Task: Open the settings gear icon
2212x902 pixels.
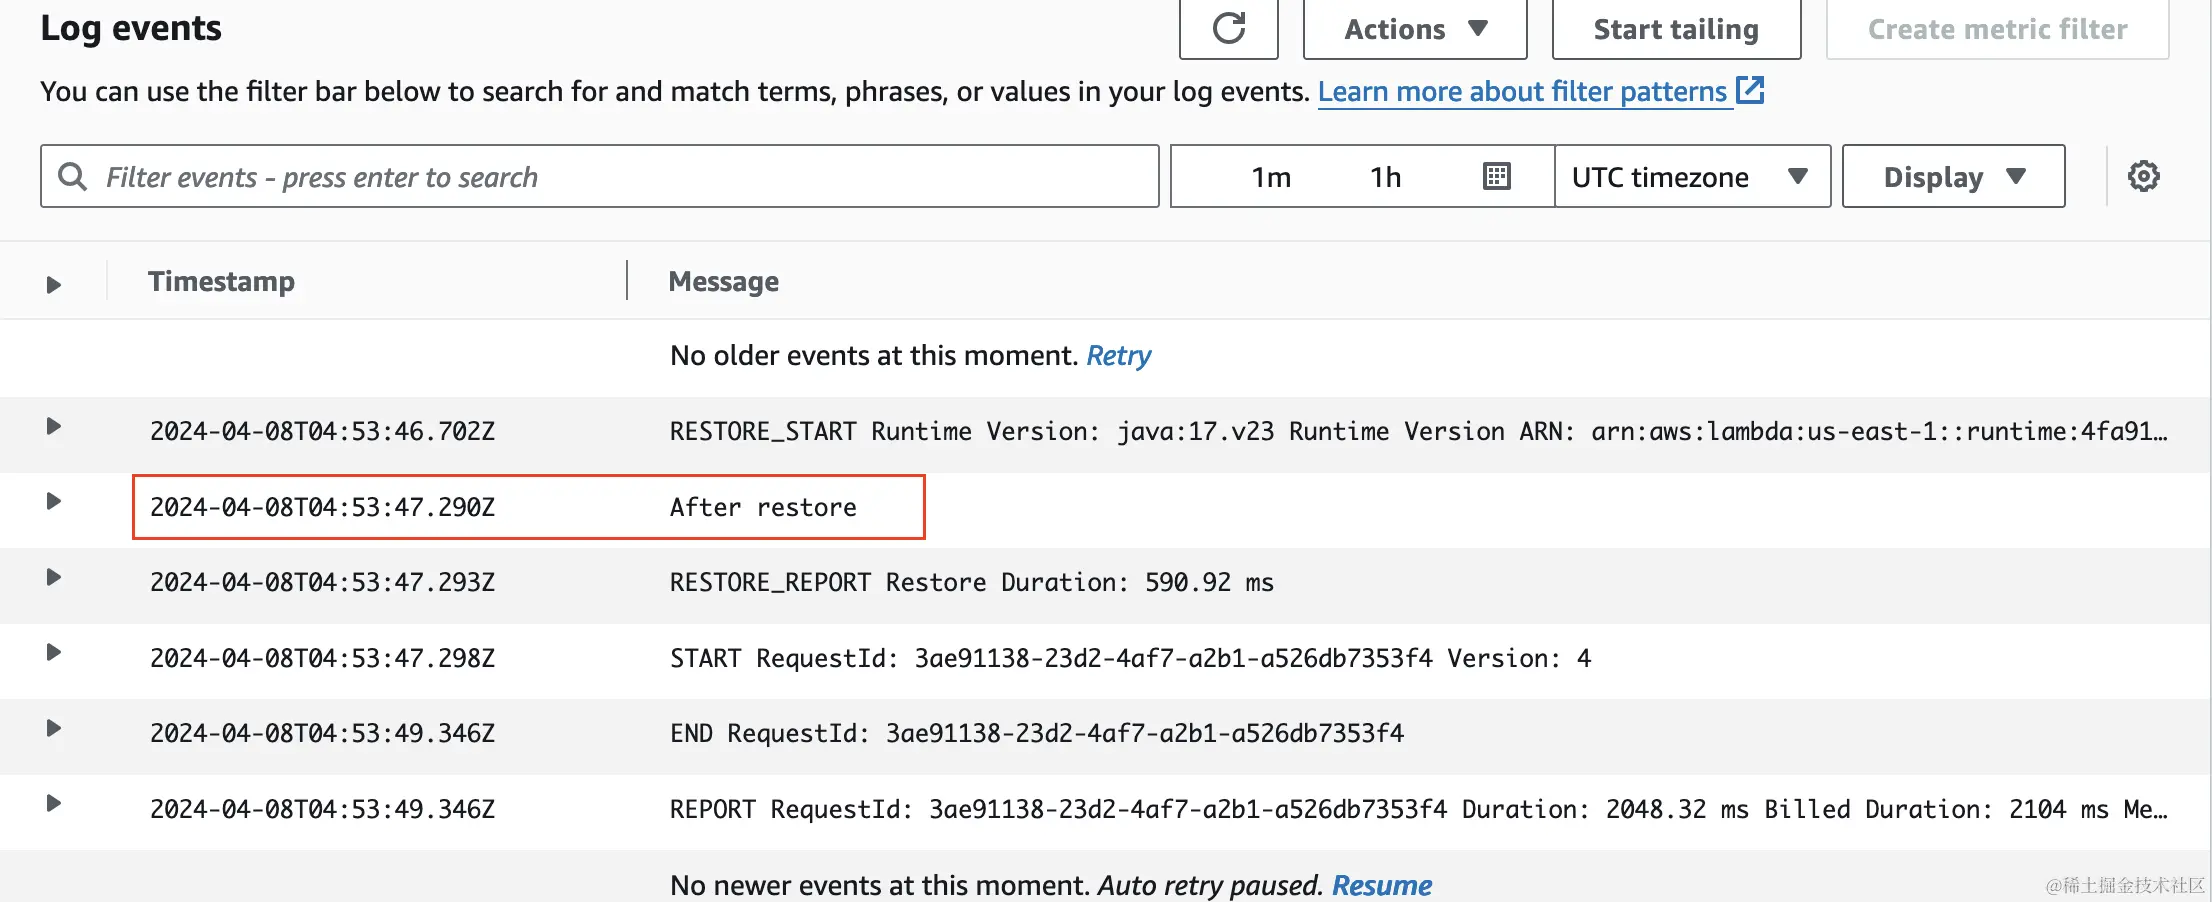Action: pos(2143,177)
